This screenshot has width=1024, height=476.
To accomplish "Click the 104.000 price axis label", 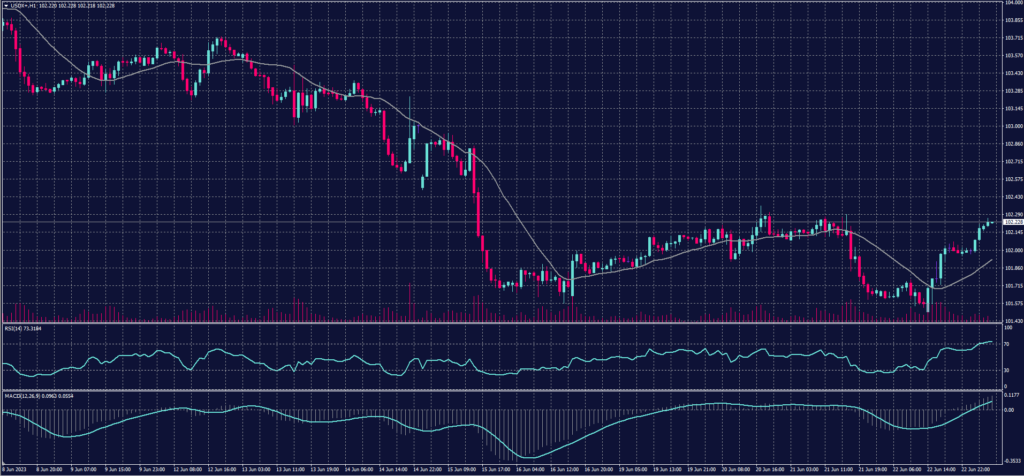I will click(1011, 3).
